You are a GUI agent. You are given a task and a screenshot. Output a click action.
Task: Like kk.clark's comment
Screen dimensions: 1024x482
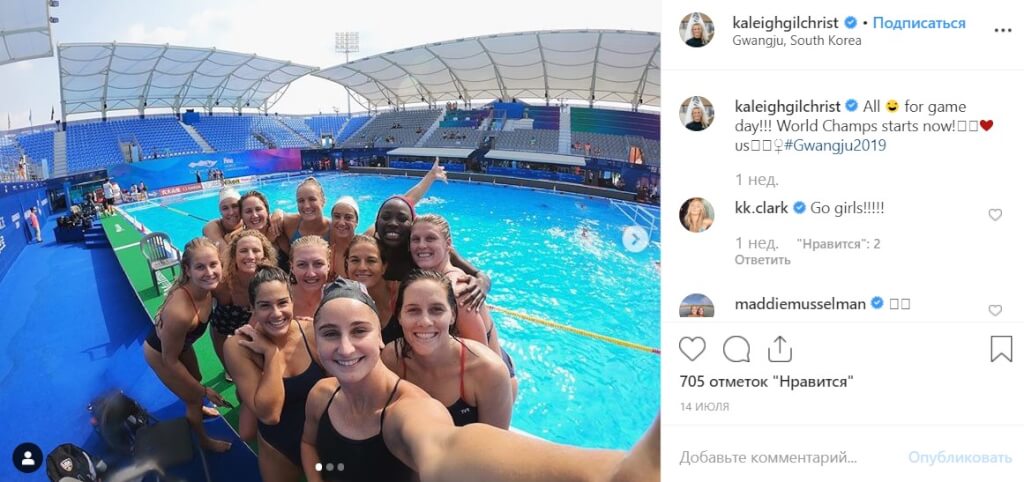point(995,215)
